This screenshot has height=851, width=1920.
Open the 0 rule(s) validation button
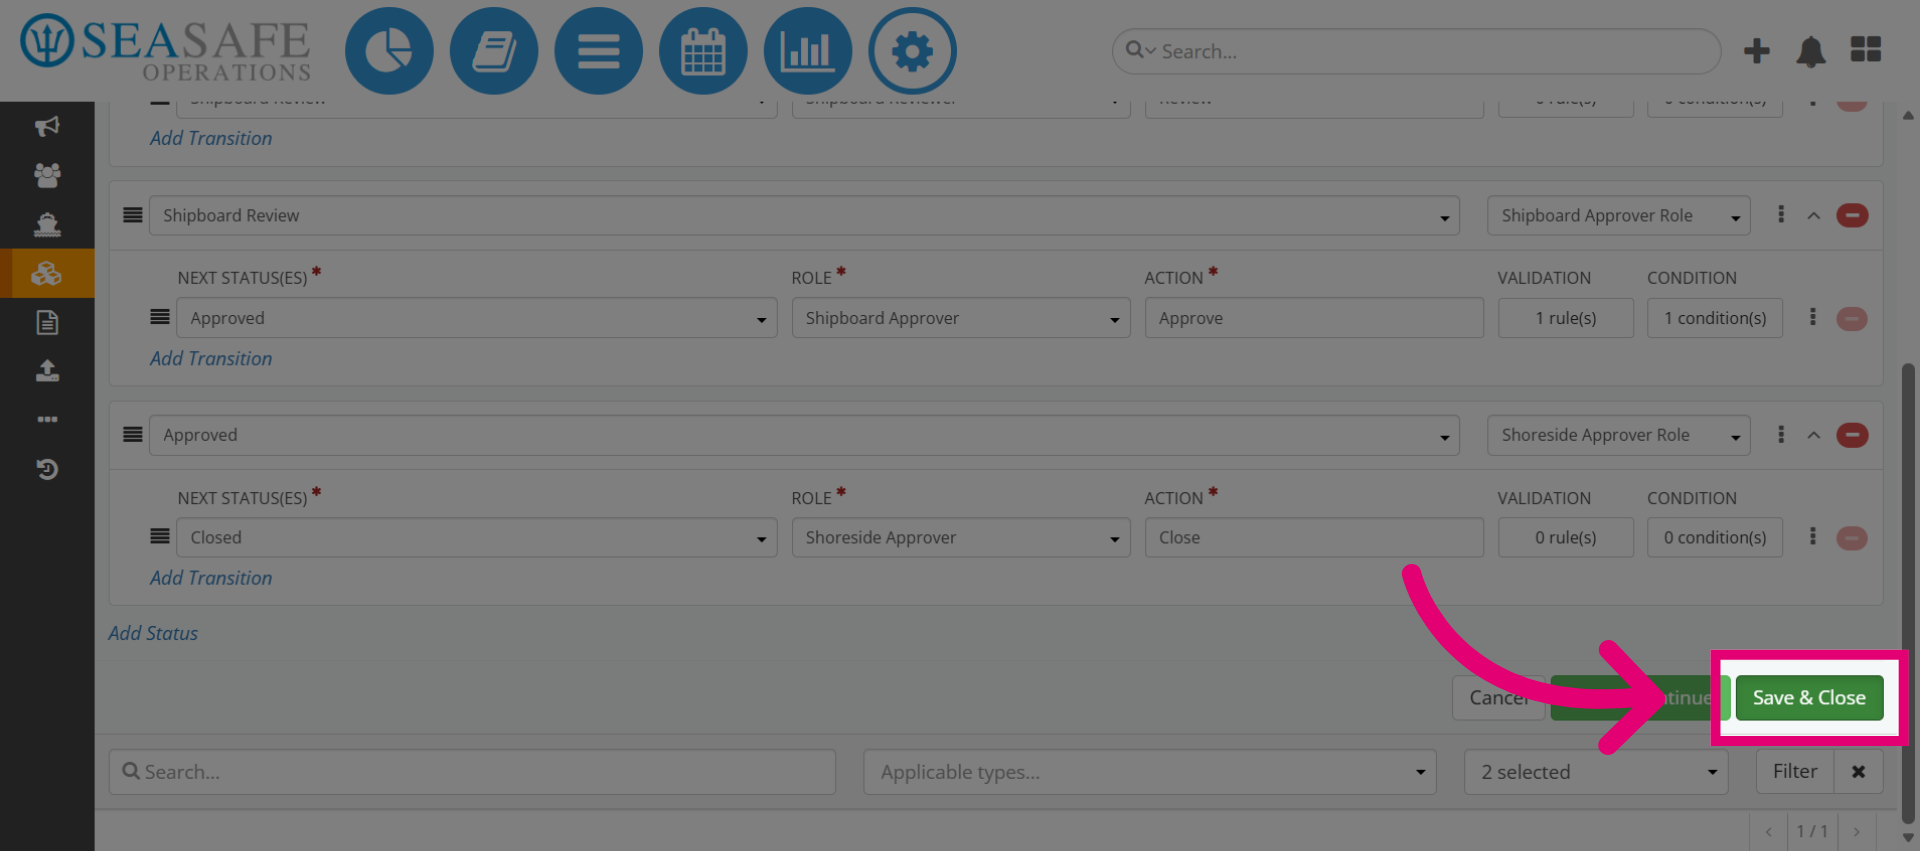1565,537
